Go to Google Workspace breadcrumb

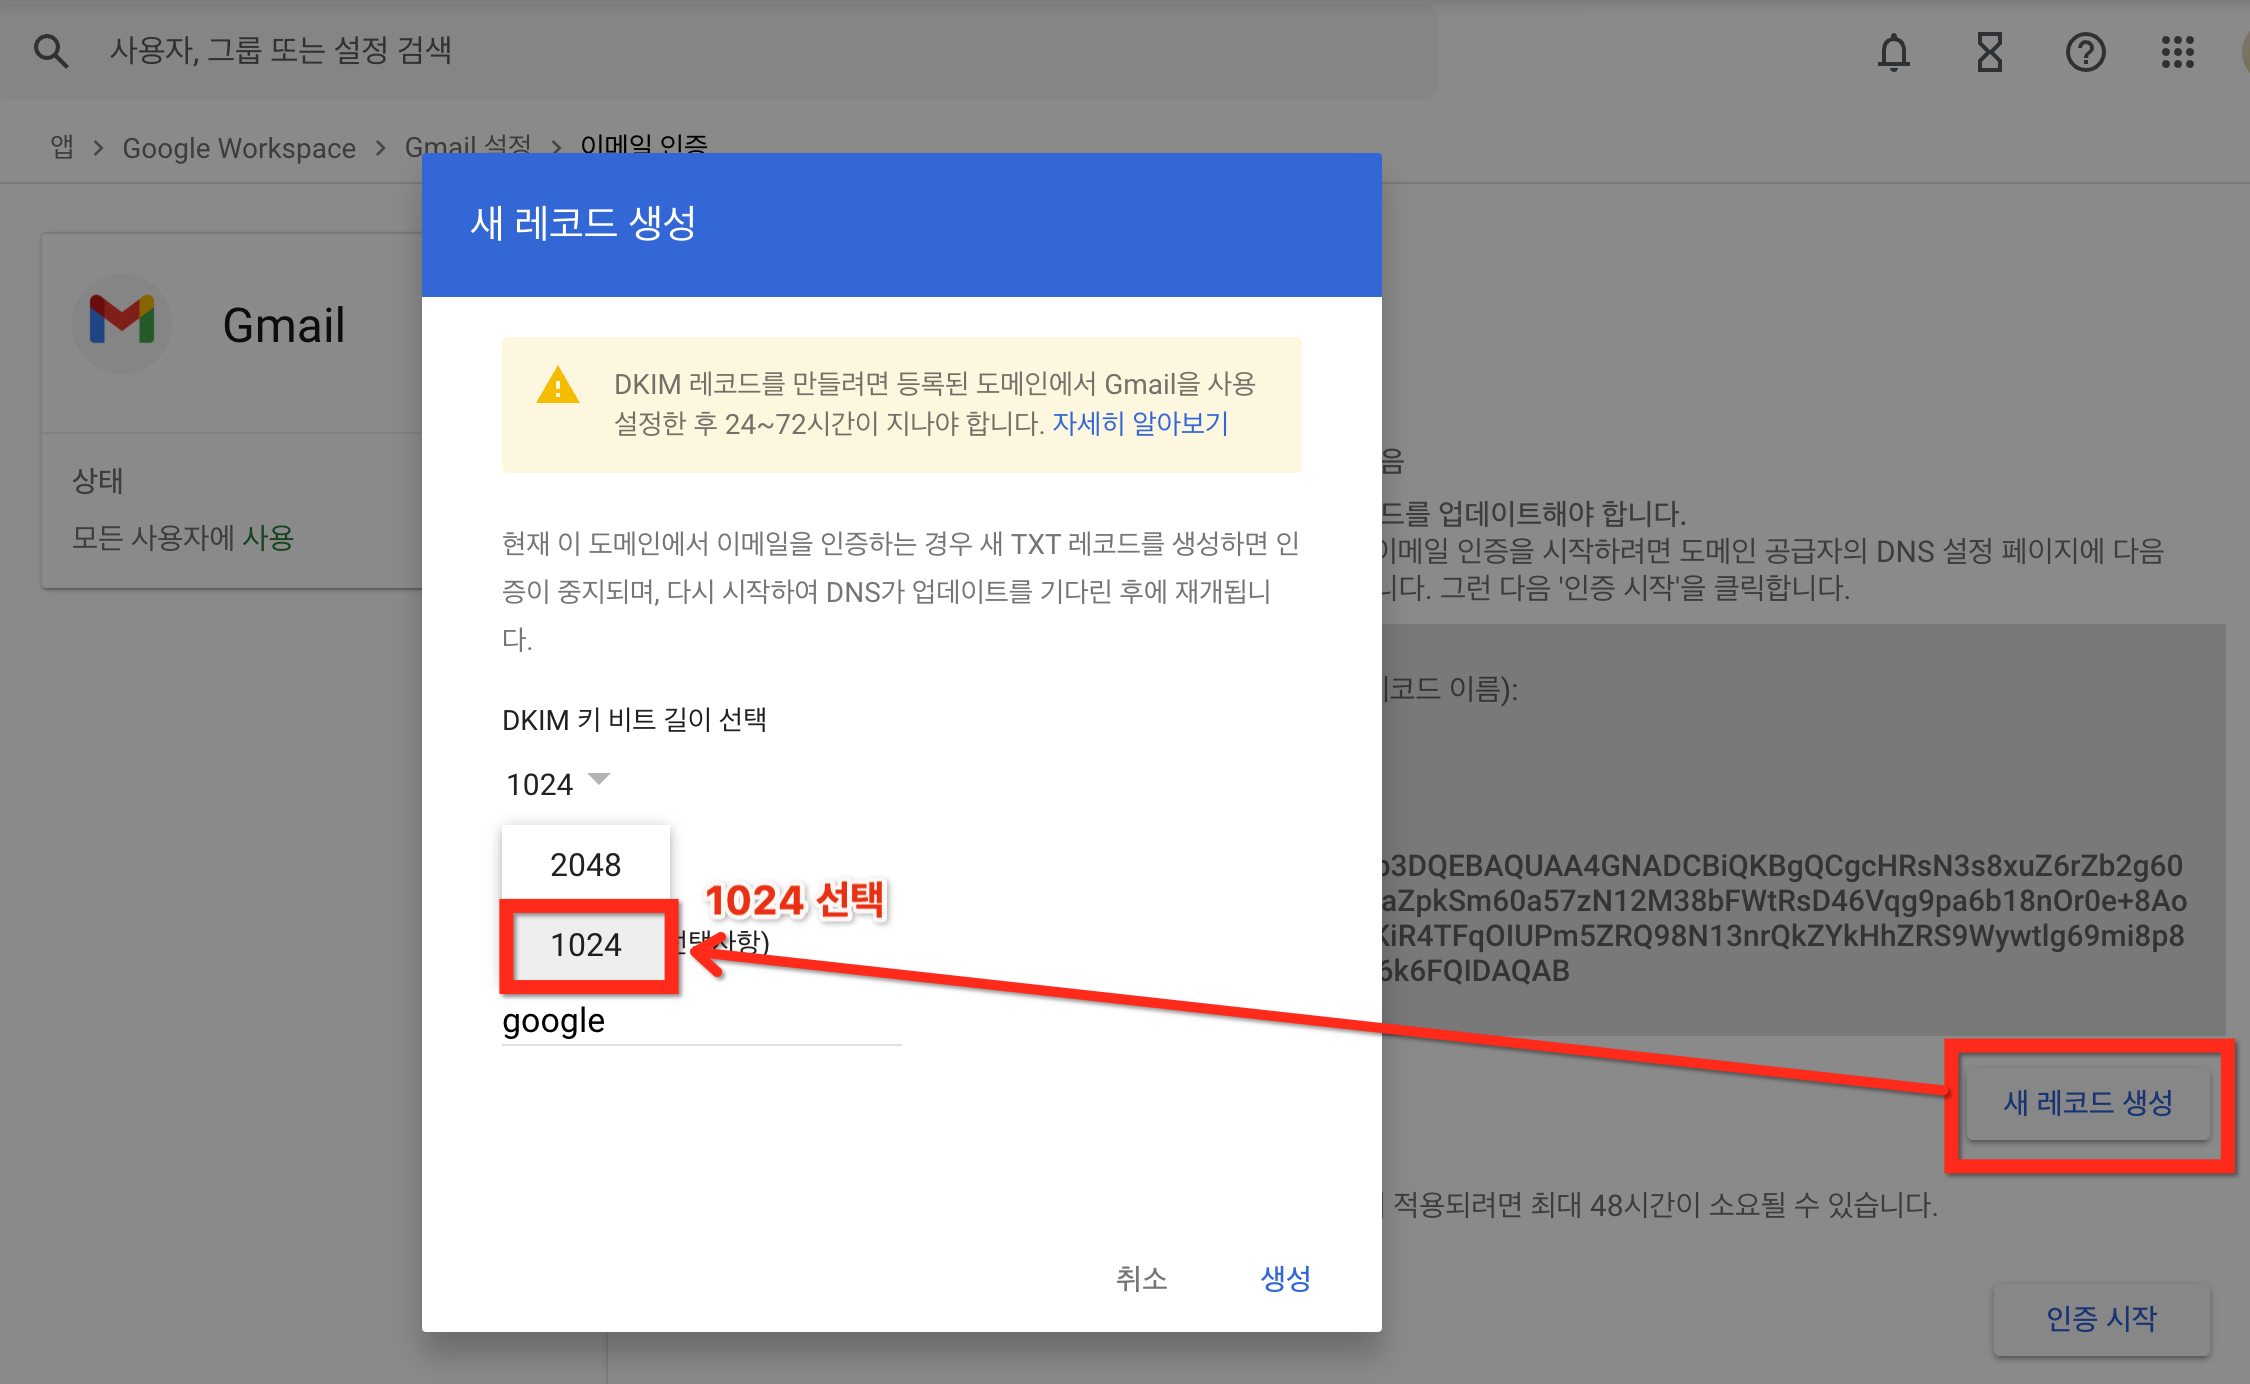tap(239, 148)
